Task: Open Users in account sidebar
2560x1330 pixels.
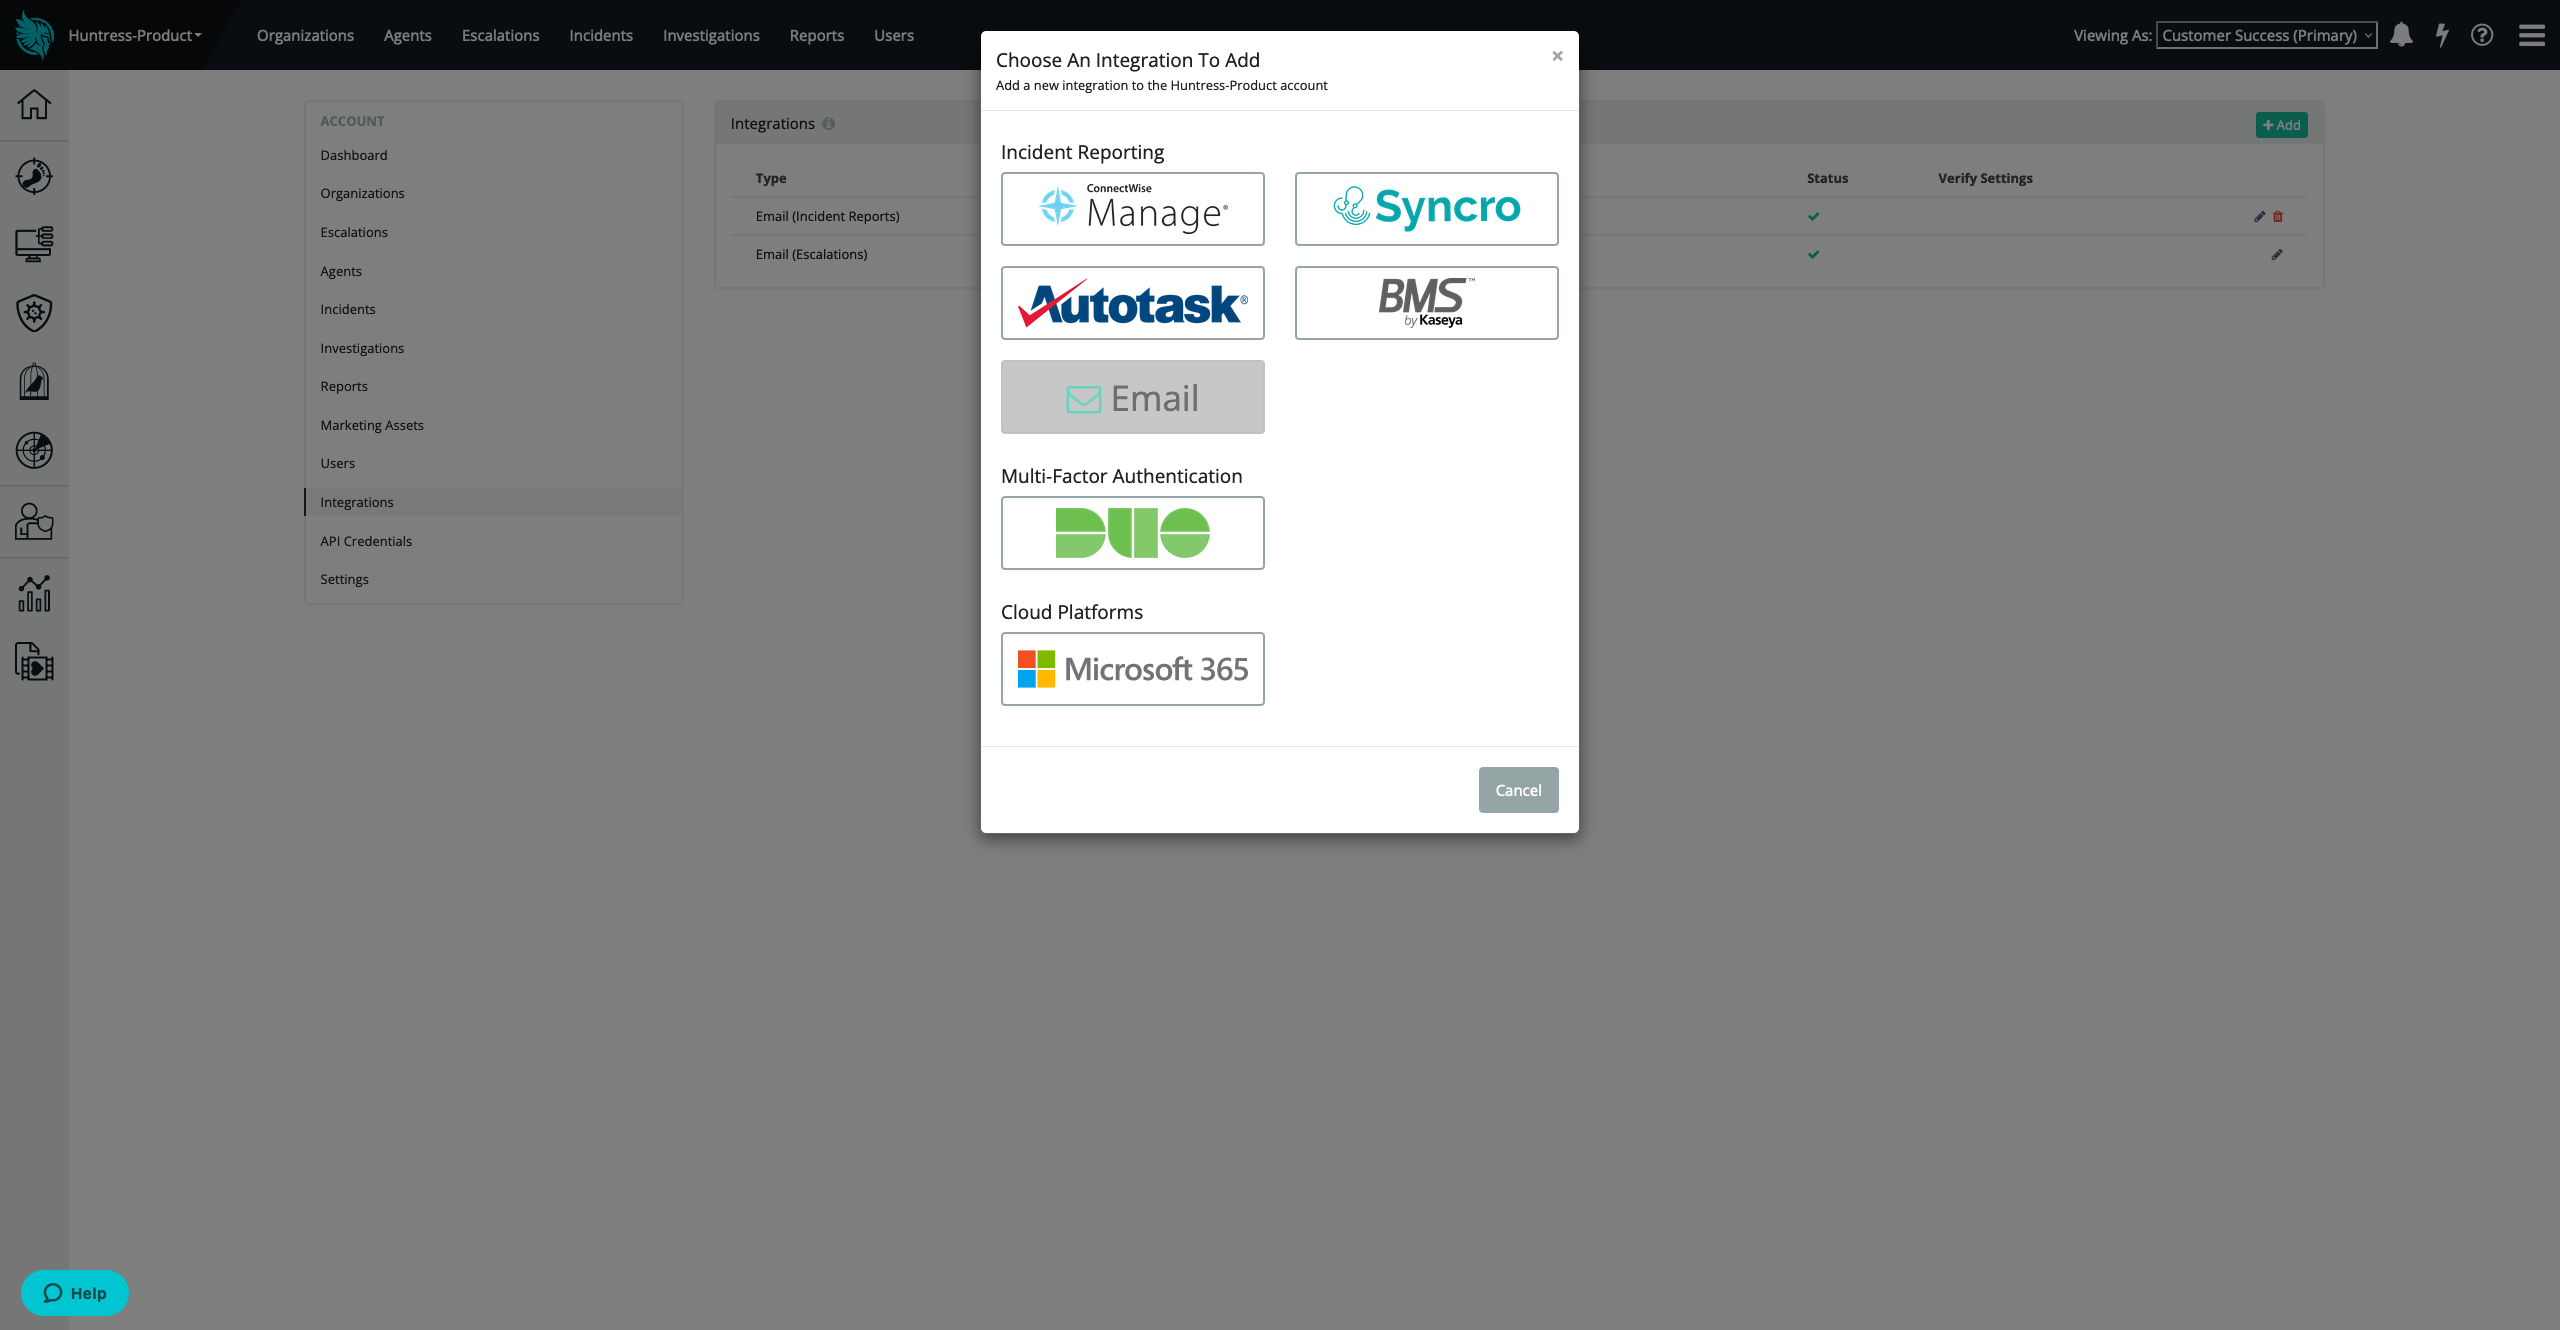Action: click(x=338, y=463)
